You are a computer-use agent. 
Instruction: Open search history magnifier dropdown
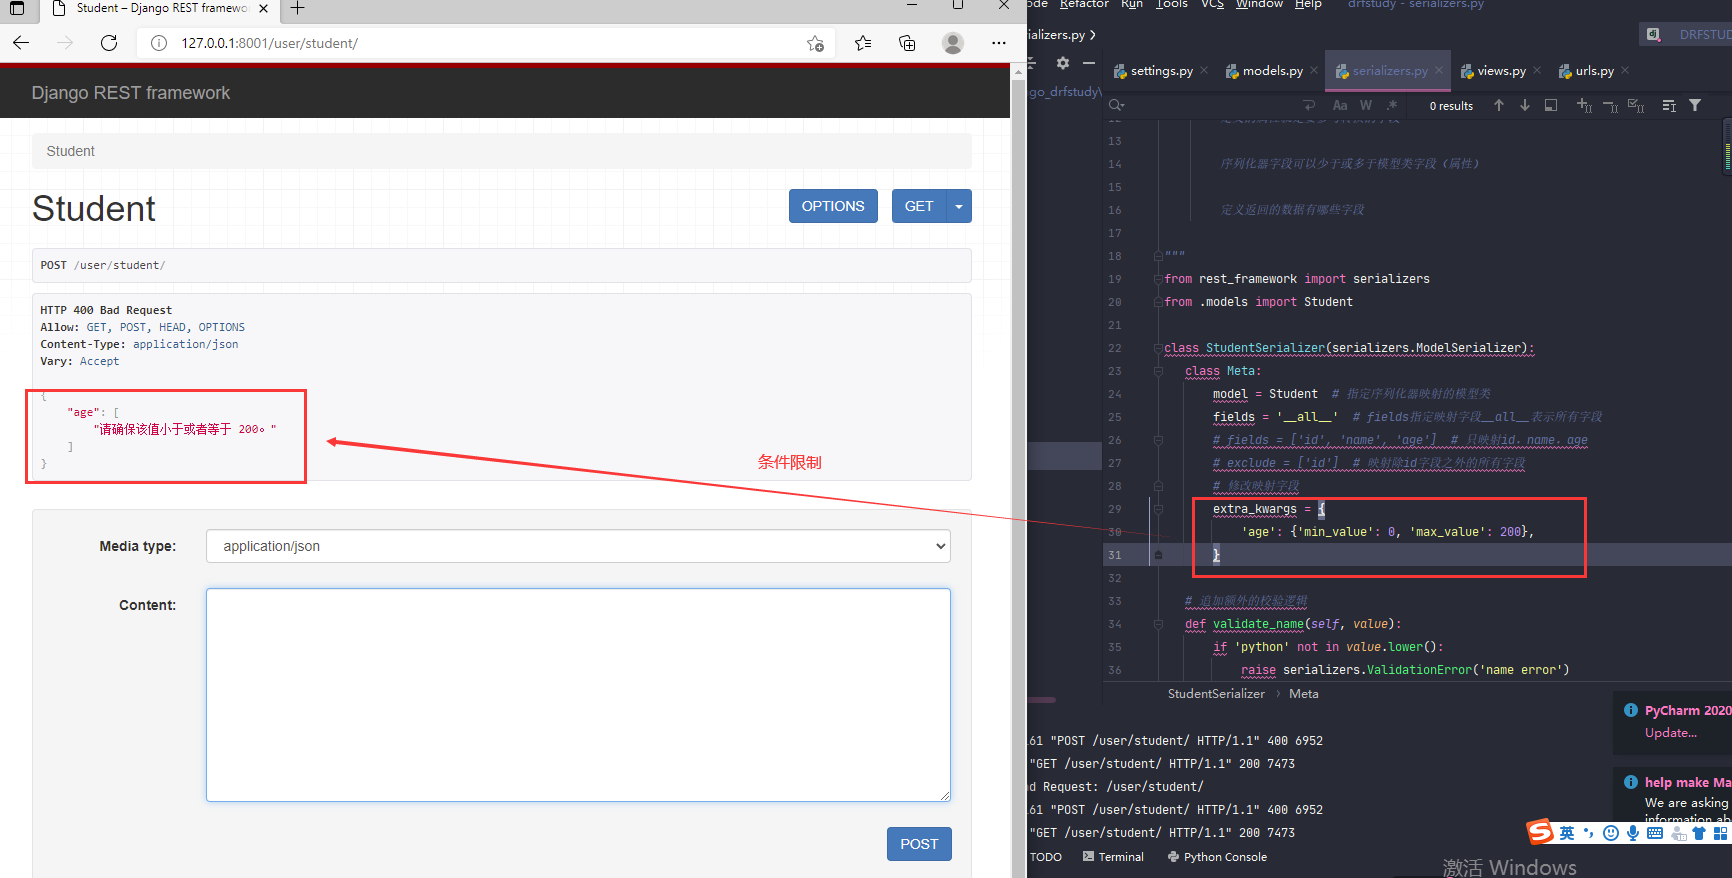pyautogui.click(x=1117, y=105)
